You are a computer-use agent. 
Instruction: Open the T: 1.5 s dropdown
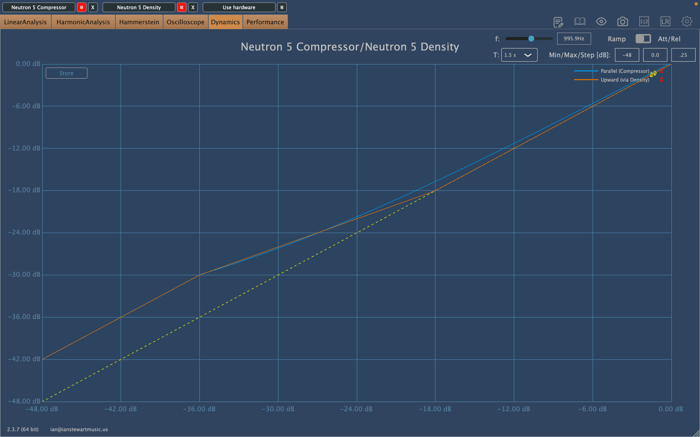point(519,55)
